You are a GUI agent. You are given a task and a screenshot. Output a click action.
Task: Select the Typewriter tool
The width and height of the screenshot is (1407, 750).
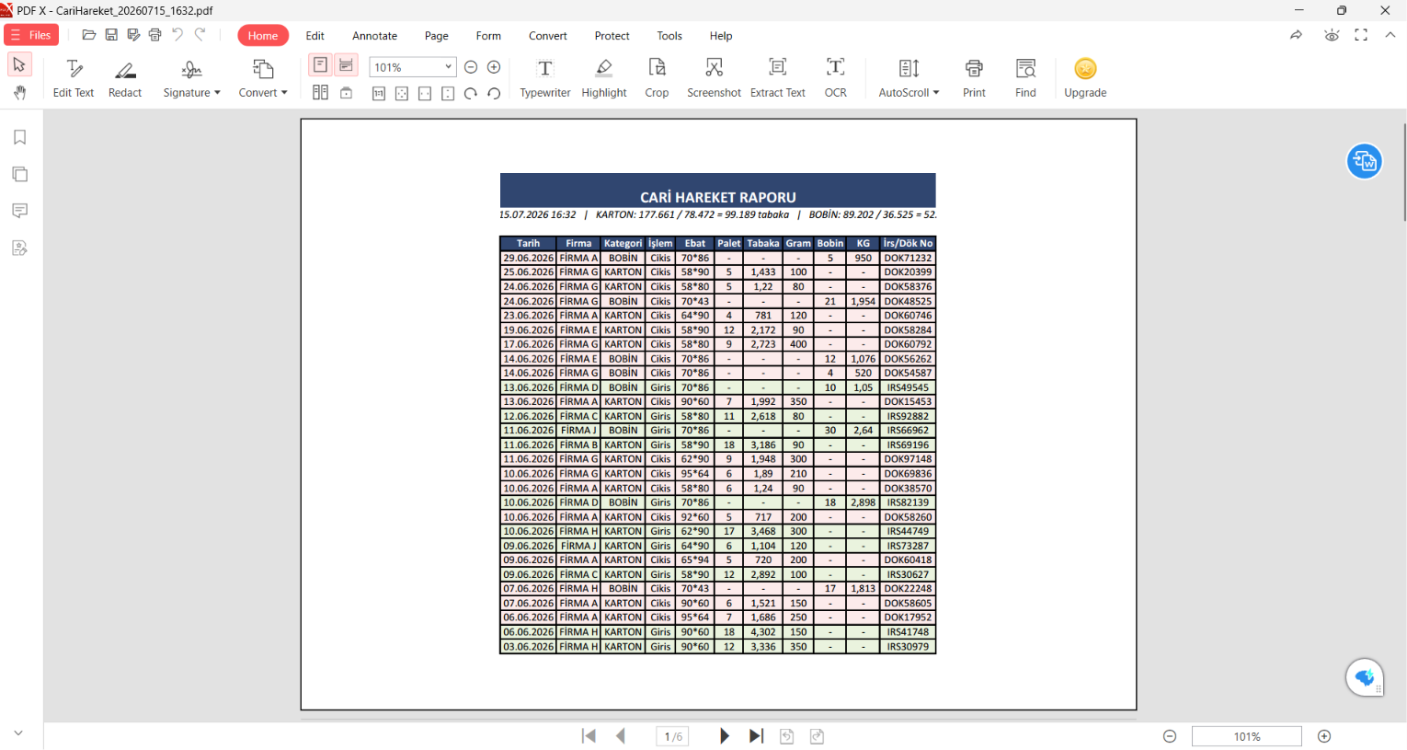click(x=545, y=79)
